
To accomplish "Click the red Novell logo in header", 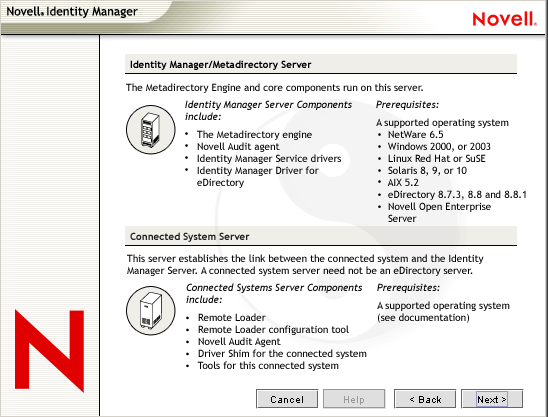I will click(504, 19).
